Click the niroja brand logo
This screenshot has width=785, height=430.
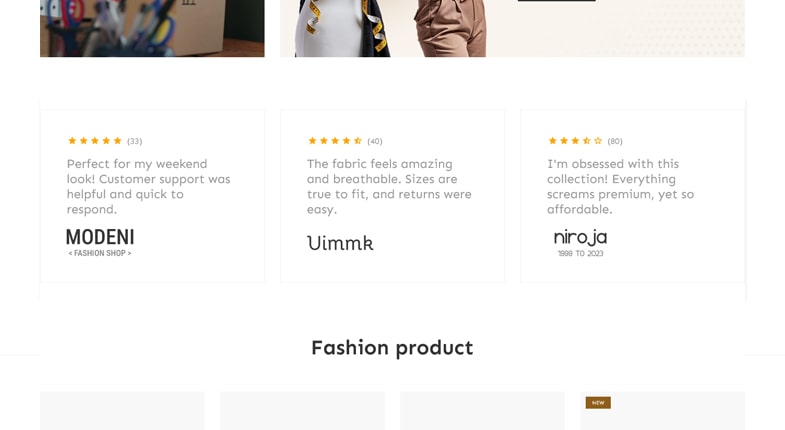pyautogui.click(x=581, y=242)
